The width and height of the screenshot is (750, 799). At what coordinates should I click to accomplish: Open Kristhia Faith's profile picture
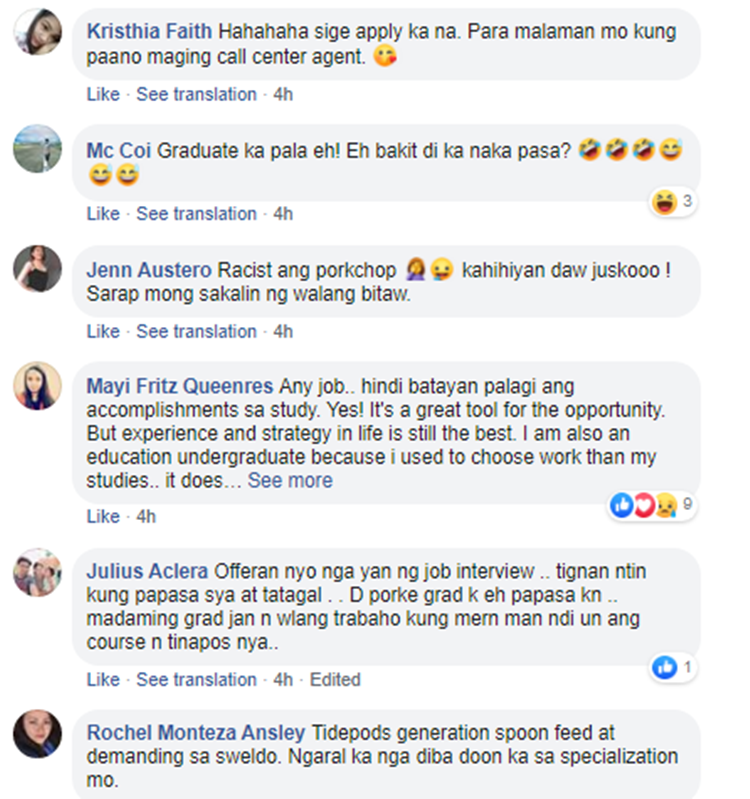pyautogui.click(x=37, y=32)
